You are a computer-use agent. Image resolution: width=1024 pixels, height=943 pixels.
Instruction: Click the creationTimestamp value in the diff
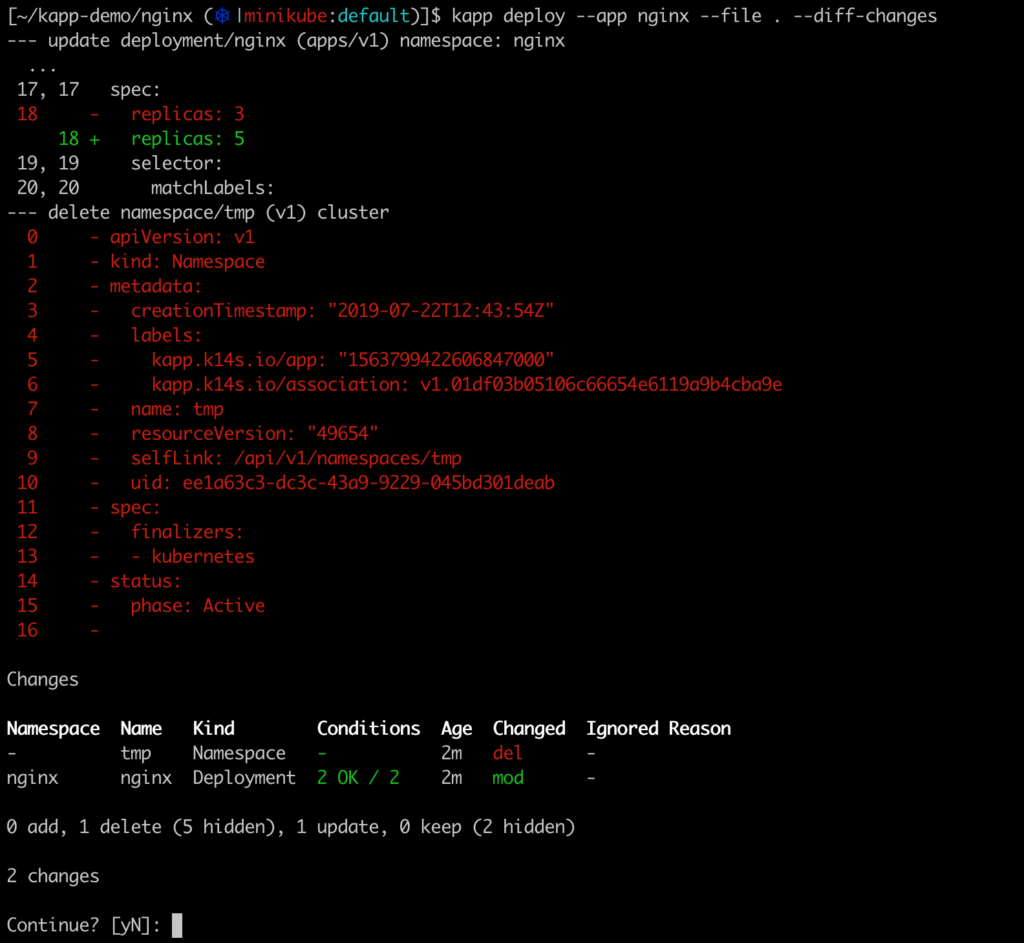(x=441, y=311)
